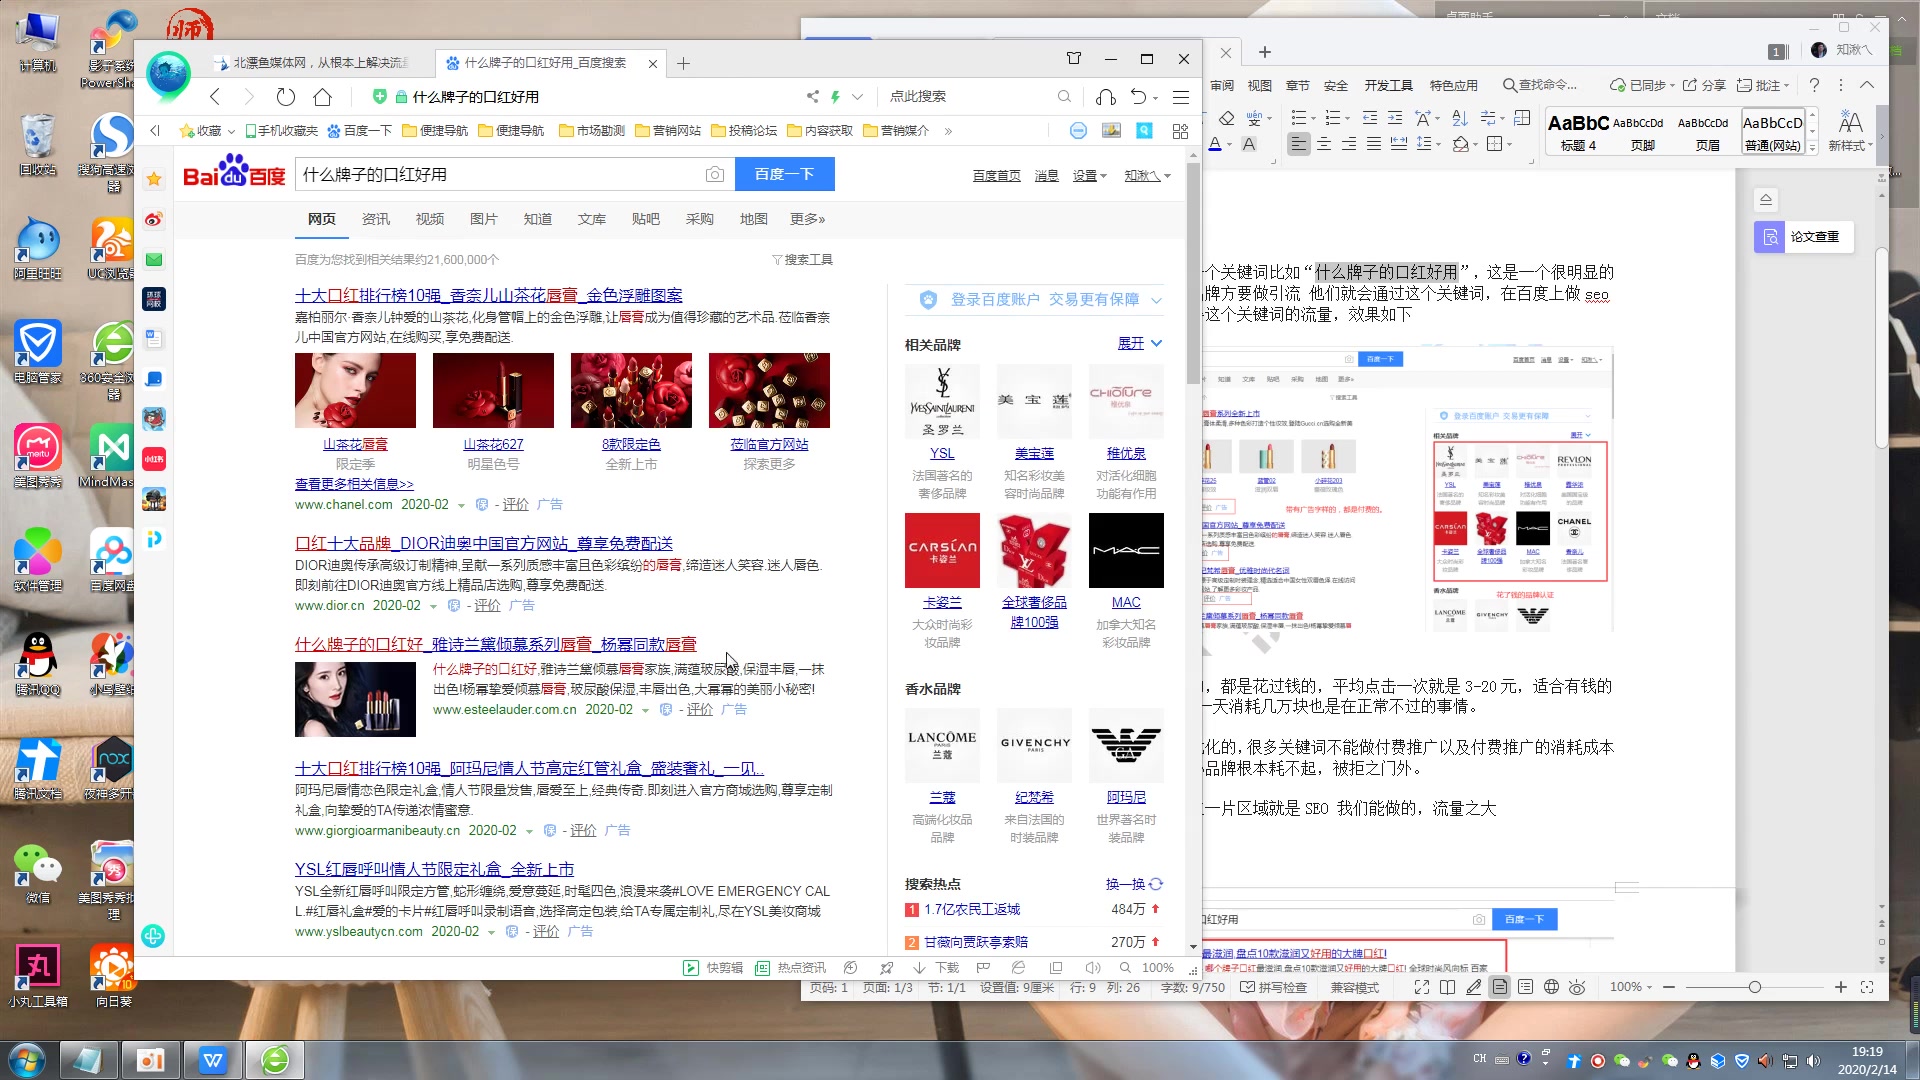Decrease indent in WPS ribbon
Image resolution: width=1920 pixels, height=1080 pixels.
tap(1370, 118)
